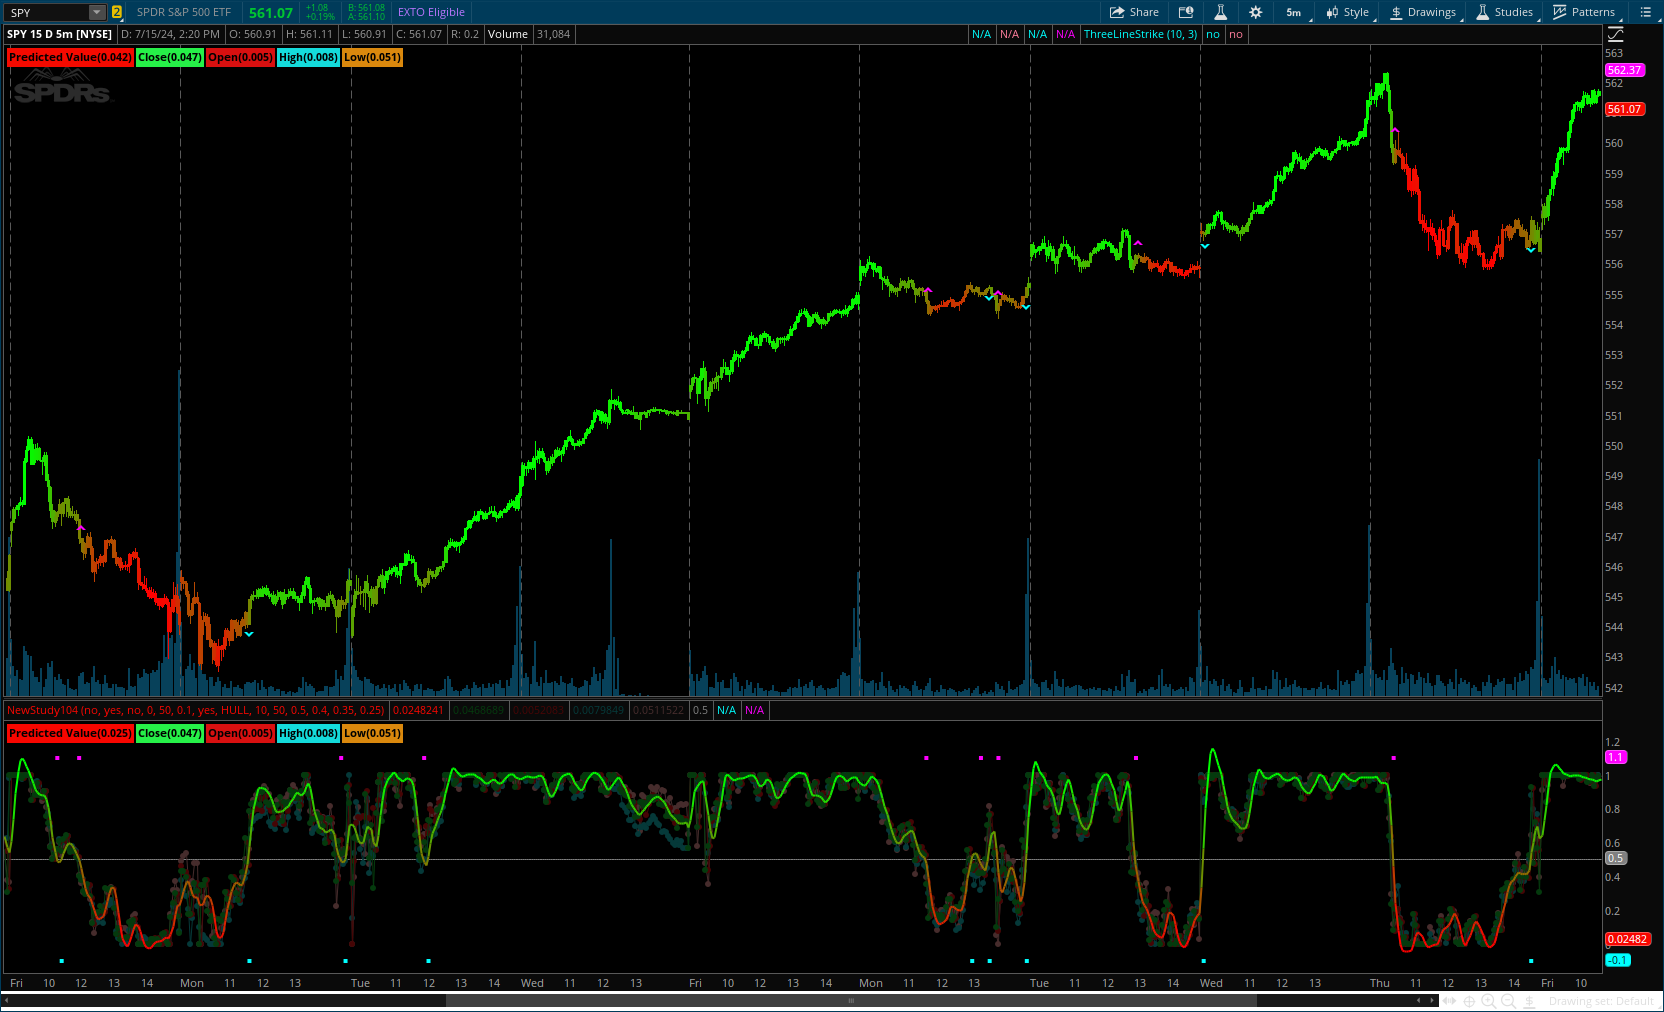This screenshot has height=1012, width=1664.
Task: Click the yellow link number 2 badge
Action: coord(117,12)
